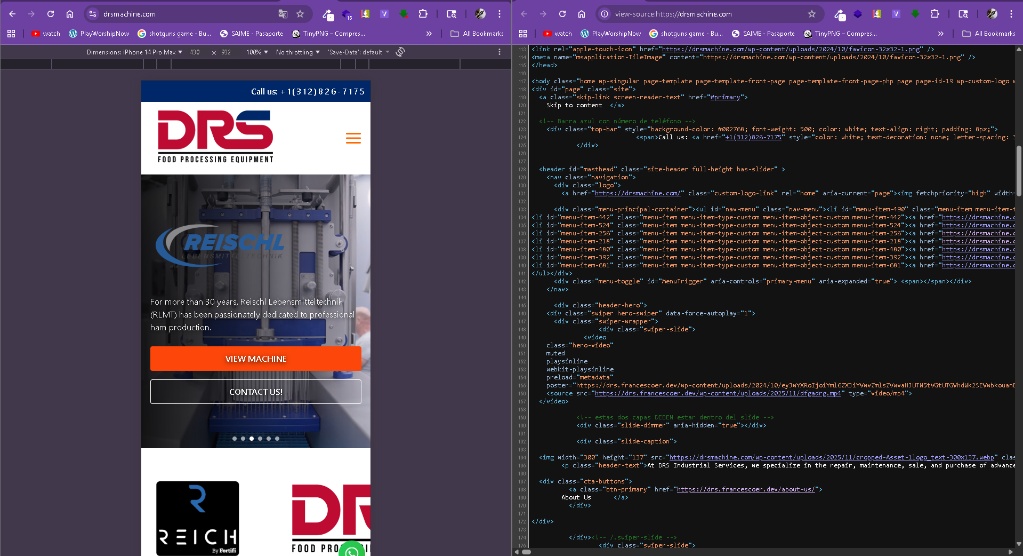The image size is (1023, 556).
Task: Click the DRS Food Processing Equipment logo
Action: (x=215, y=136)
